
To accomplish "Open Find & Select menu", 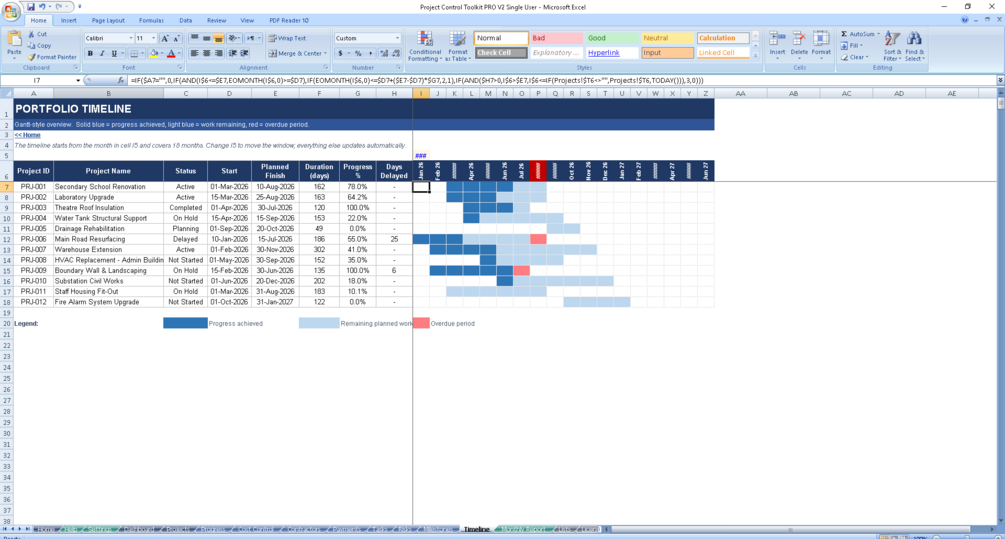I will tap(915, 46).
